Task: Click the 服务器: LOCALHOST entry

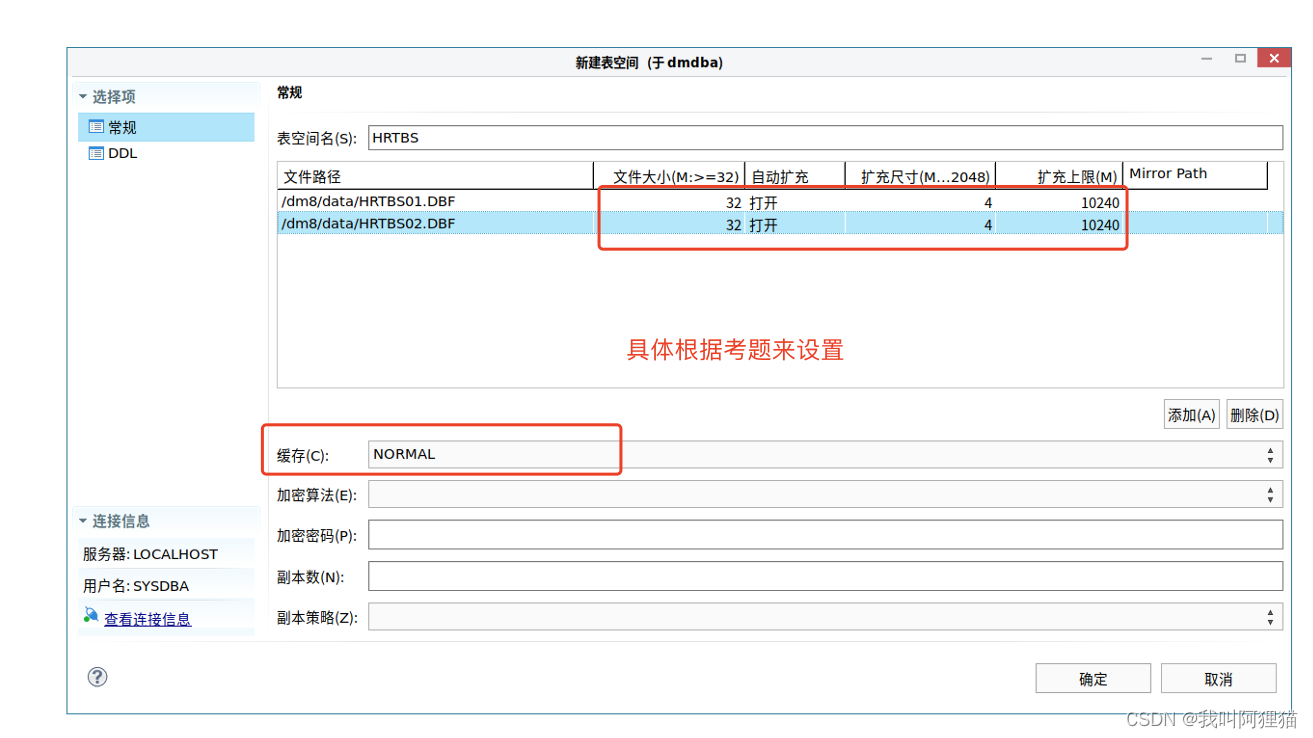Action: [x=150, y=554]
